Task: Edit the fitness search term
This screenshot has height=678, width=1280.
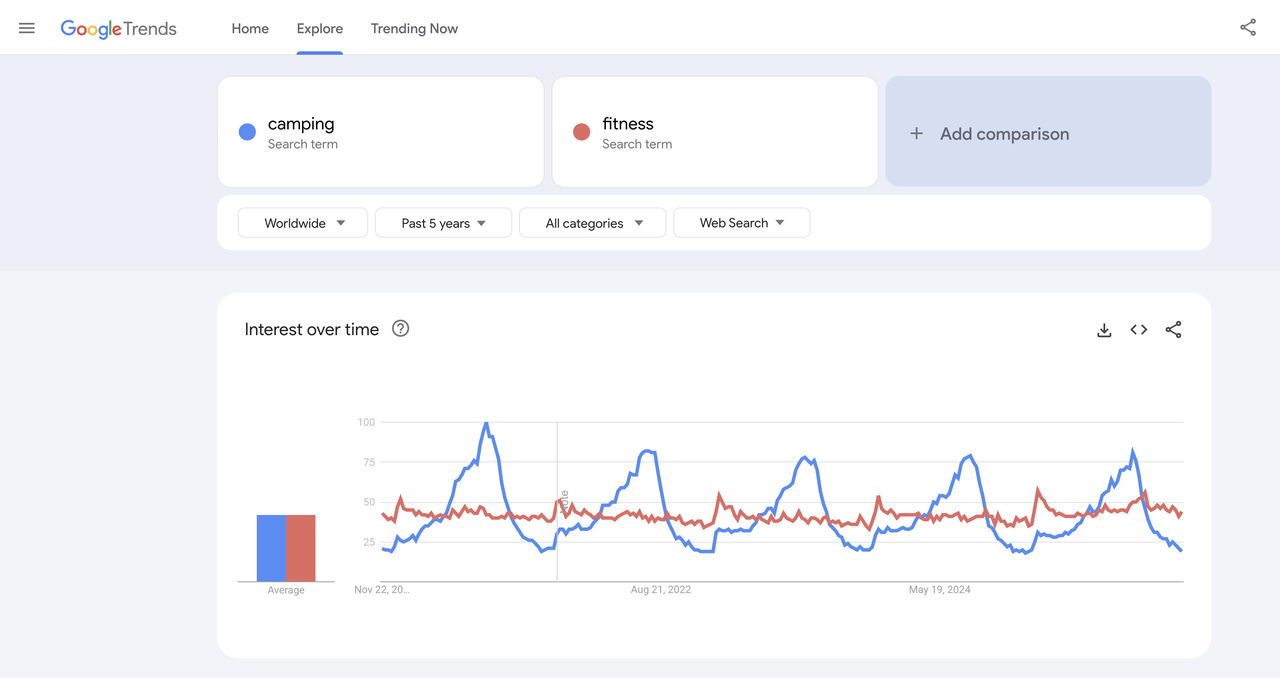Action: pyautogui.click(x=628, y=124)
